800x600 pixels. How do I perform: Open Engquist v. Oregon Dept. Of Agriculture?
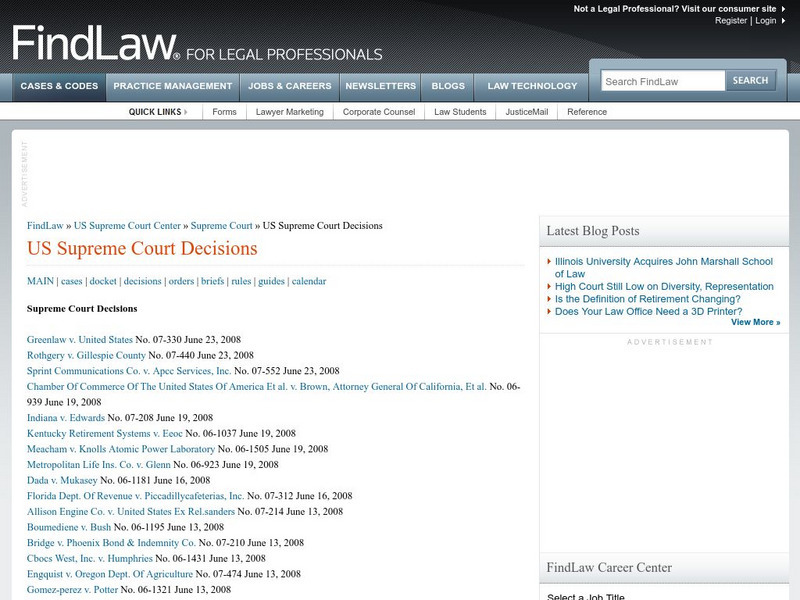pyautogui.click(x=110, y=574)
